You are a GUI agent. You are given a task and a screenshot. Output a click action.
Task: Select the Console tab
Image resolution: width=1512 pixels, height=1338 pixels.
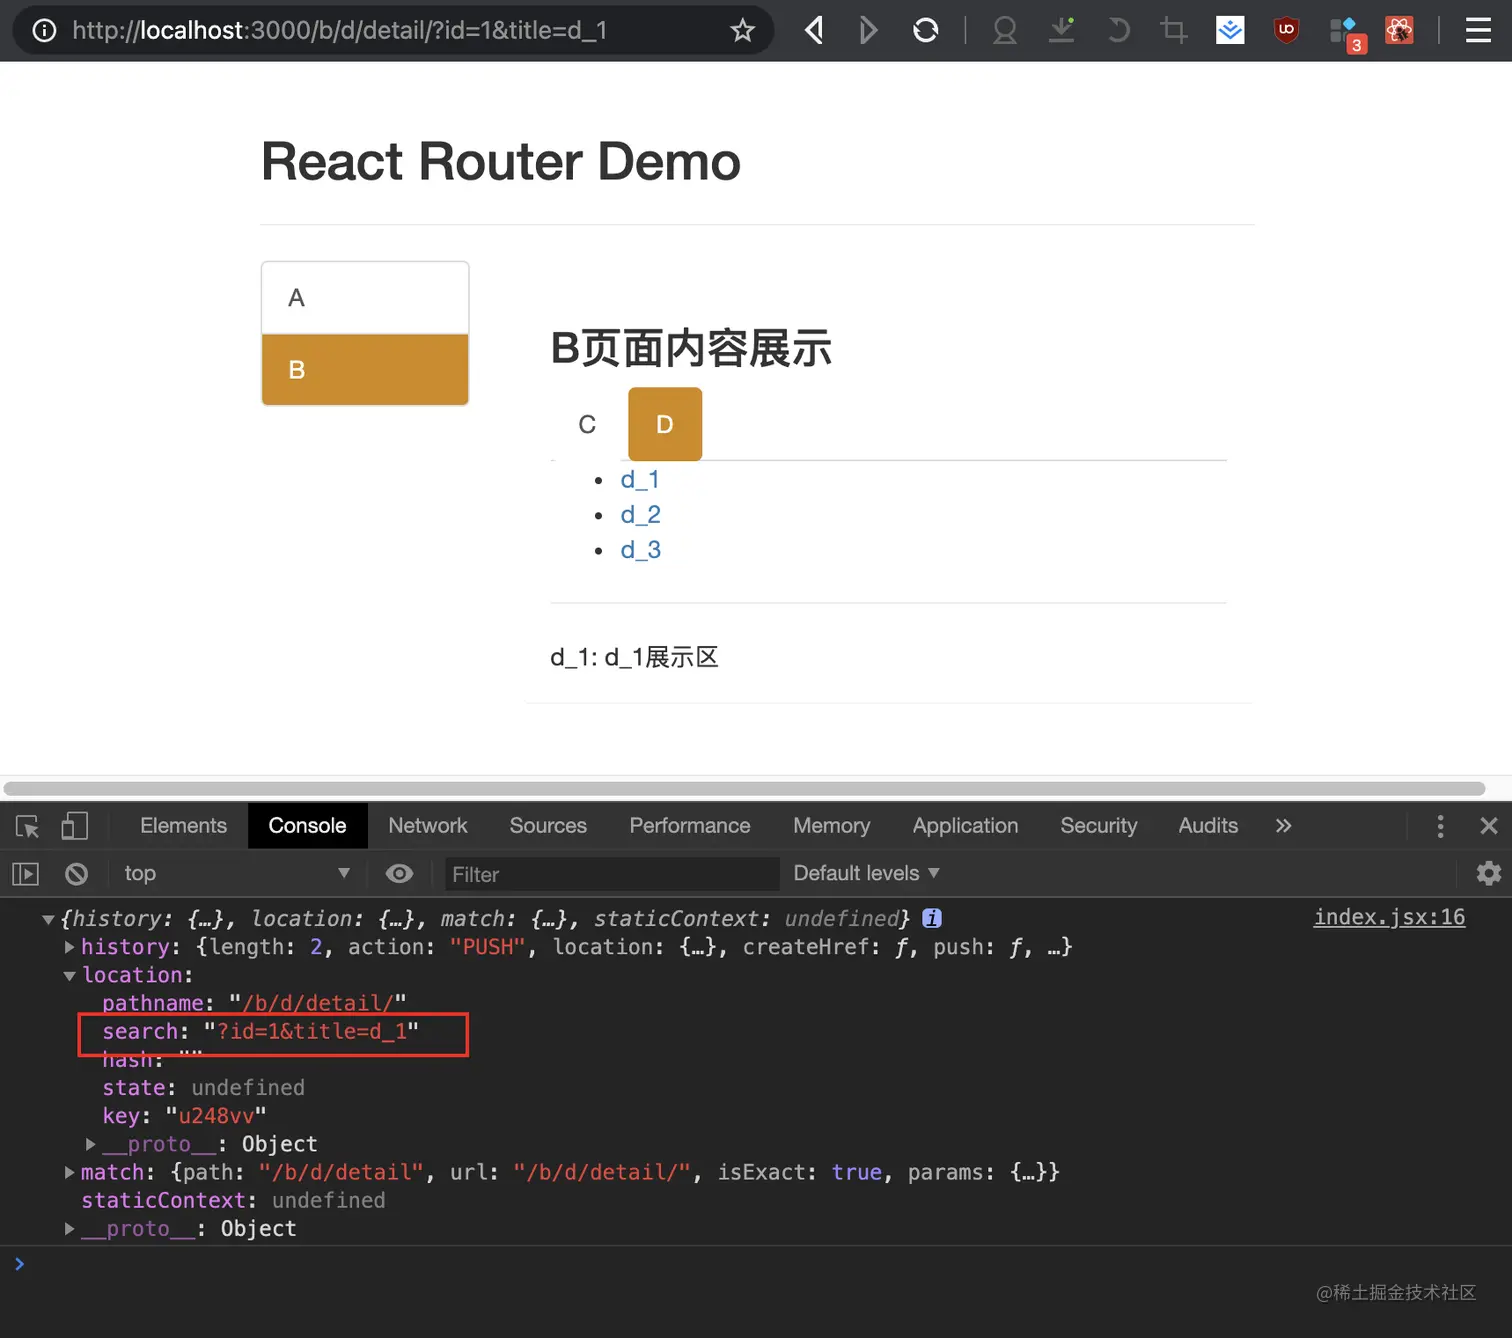(x=307, y=826)
